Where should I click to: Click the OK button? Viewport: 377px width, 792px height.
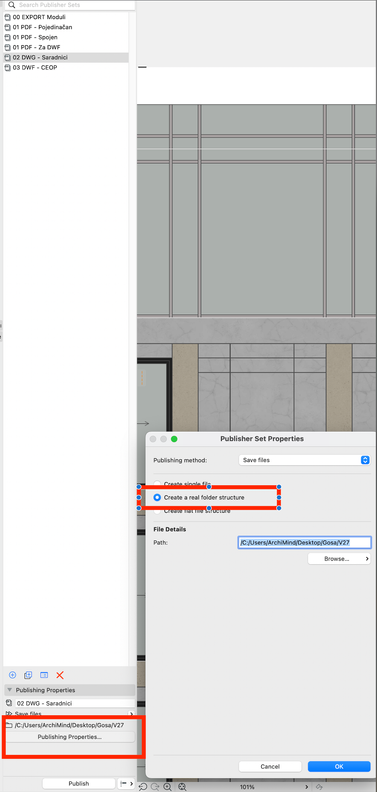click(x=339, y=766)
